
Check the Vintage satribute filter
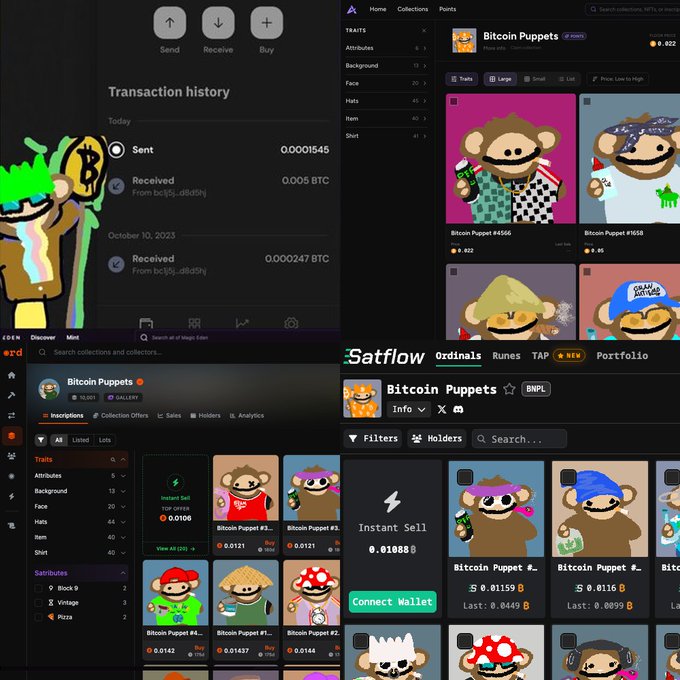tap(39, 603)
